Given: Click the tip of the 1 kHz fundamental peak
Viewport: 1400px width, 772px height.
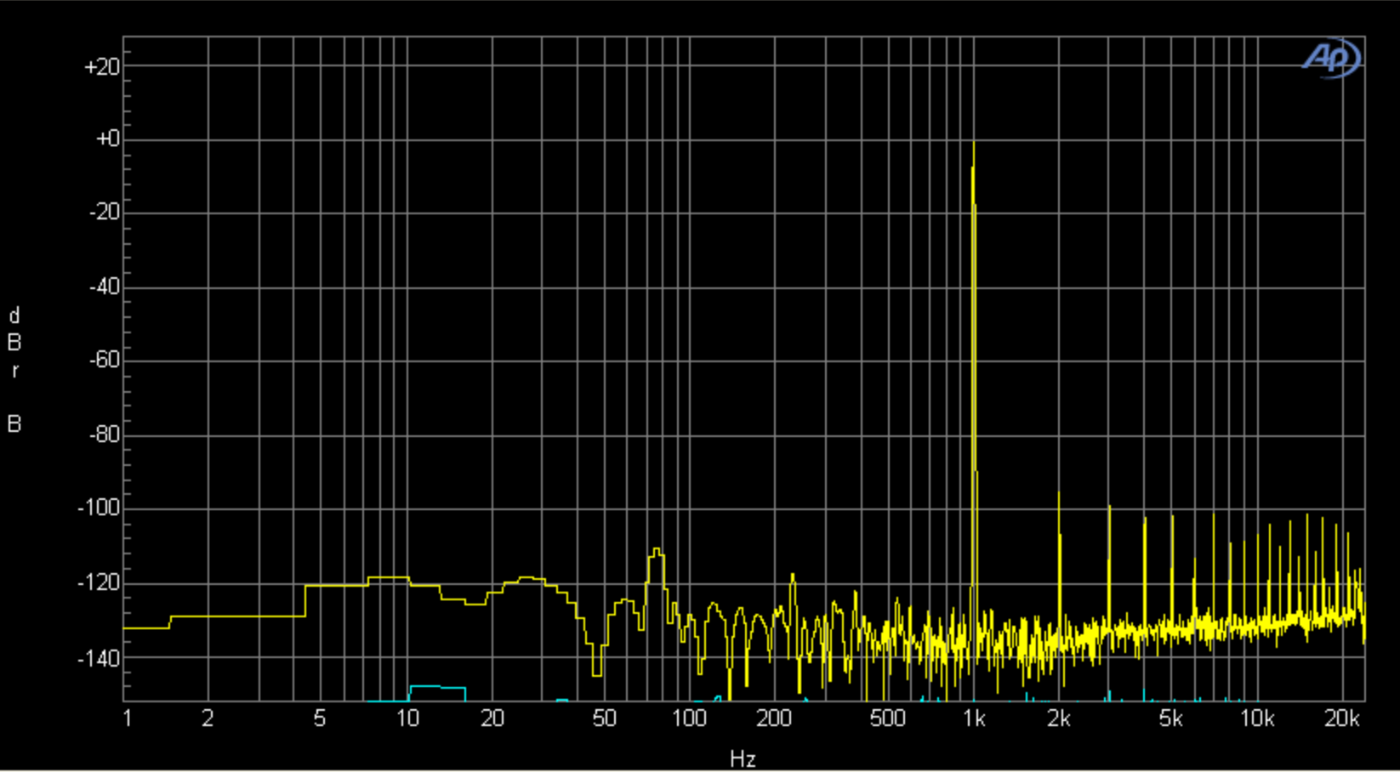Looking at the screenshot, I should [973, 142].
